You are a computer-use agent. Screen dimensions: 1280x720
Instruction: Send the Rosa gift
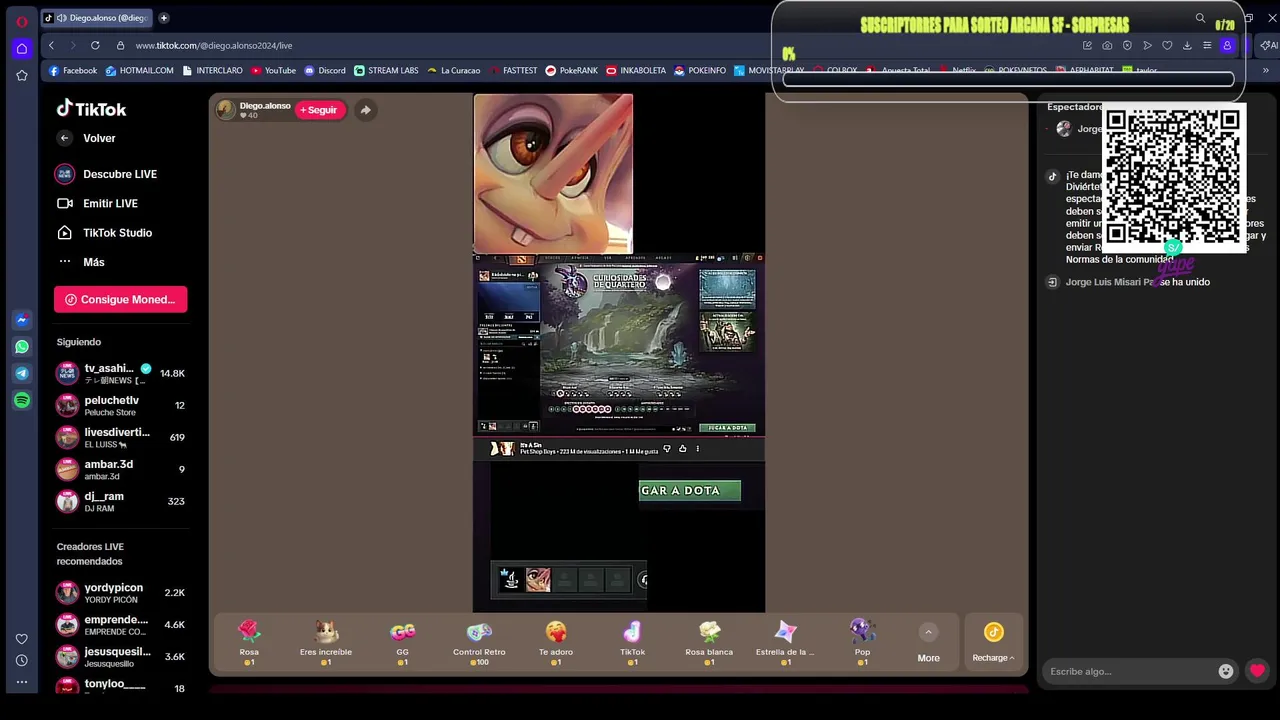249,643
